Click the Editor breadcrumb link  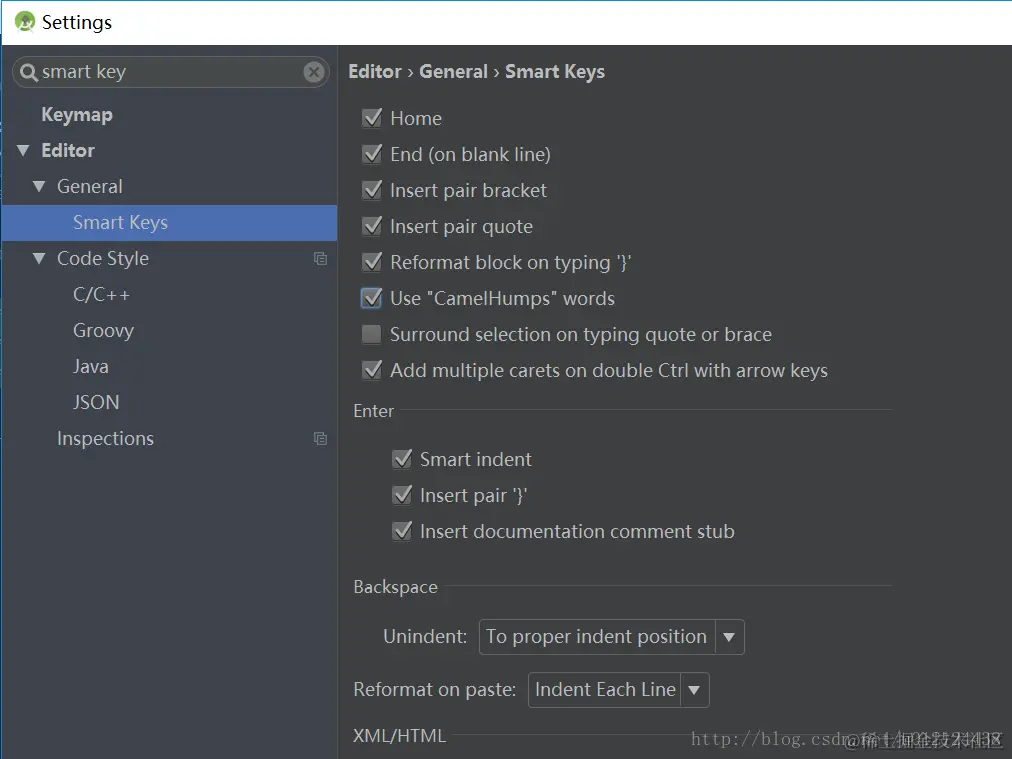pos(375,72)
